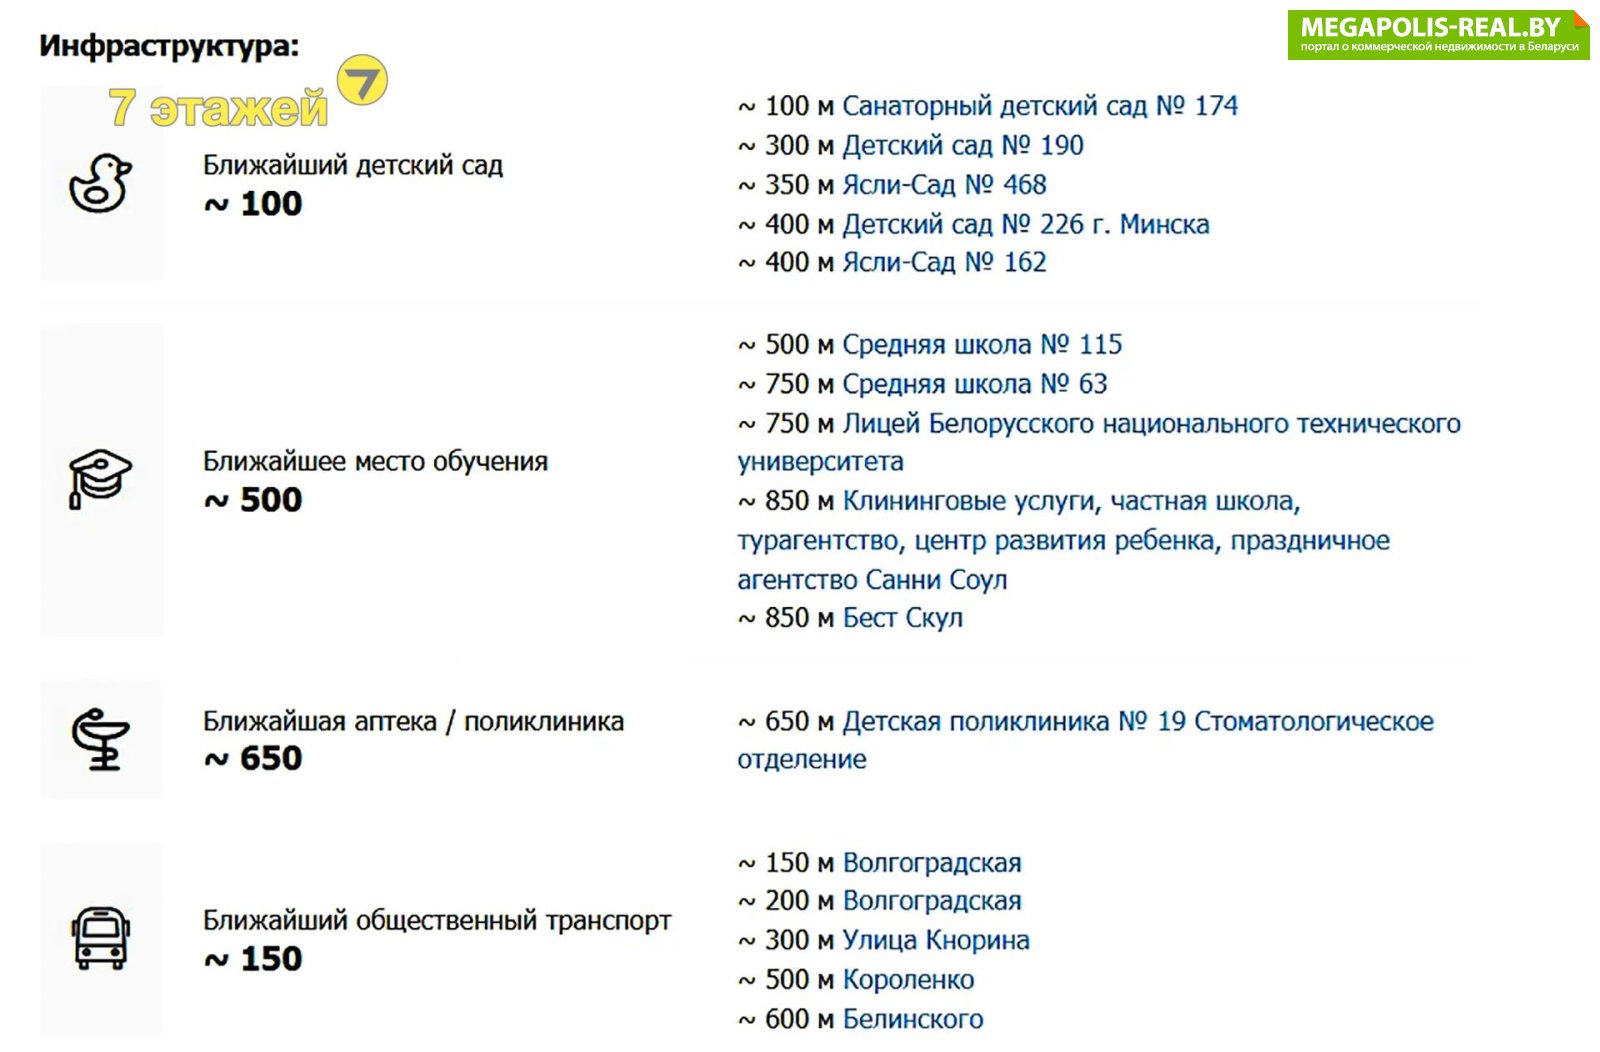The width and height of the screenshot is (1600, 1052).
Task: Click the yellow circled 7 badge
Action: pos(362,80)
